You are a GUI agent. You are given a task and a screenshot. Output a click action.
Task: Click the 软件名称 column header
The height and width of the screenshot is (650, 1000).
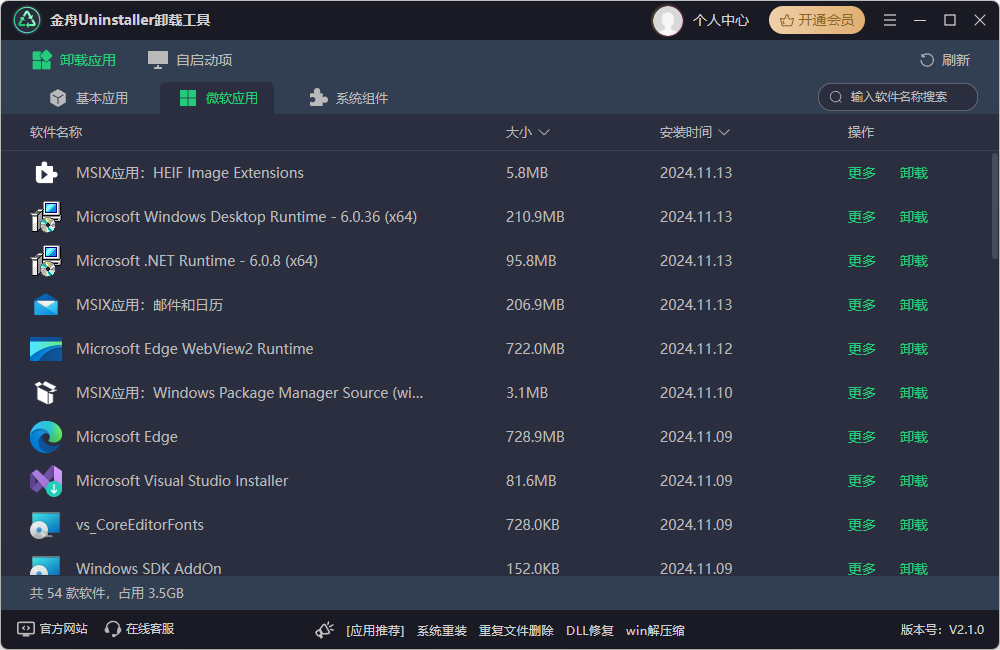[x=56, y=132]
